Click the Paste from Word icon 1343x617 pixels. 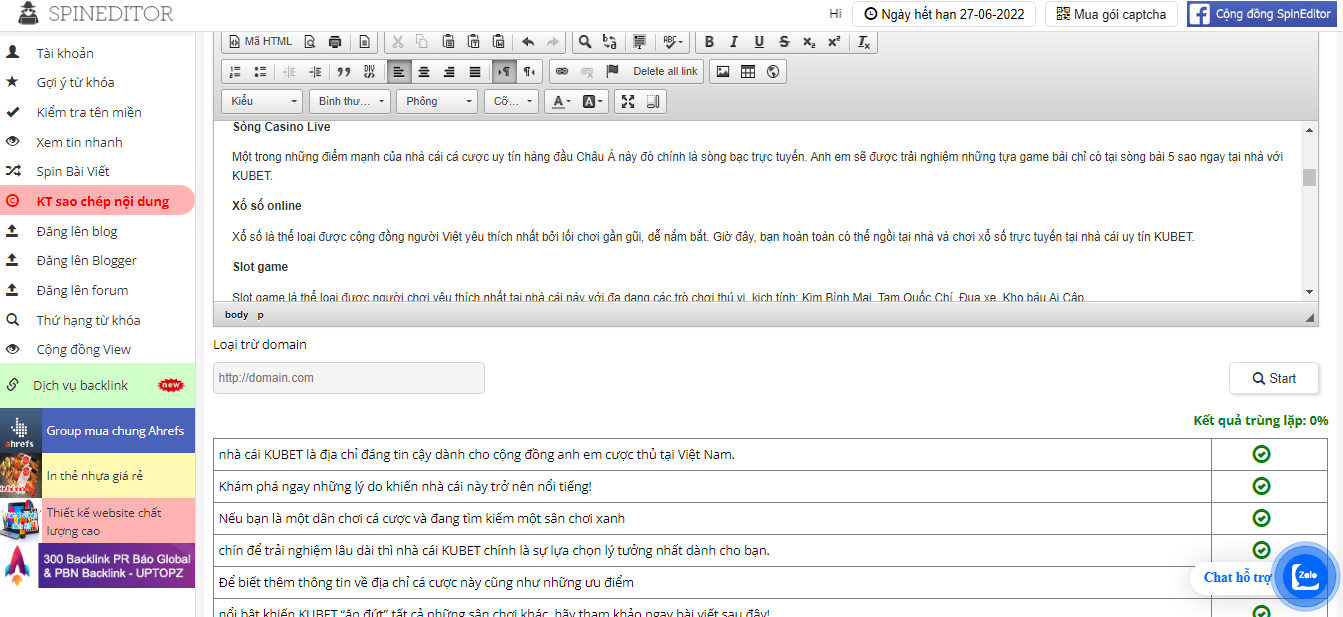[498, 42]
